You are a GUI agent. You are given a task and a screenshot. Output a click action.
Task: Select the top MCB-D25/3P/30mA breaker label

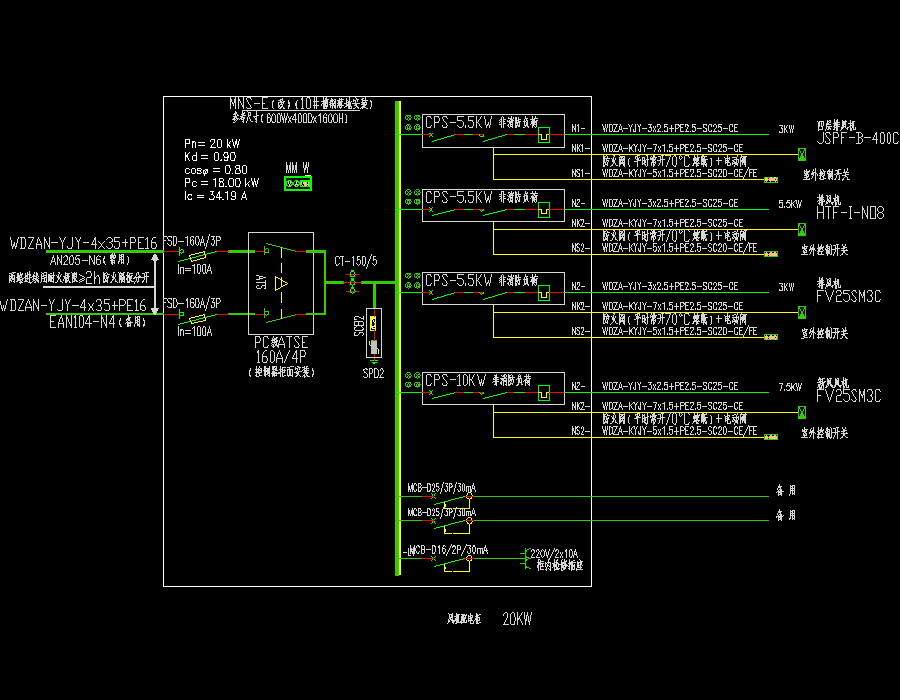coord(441,488)
